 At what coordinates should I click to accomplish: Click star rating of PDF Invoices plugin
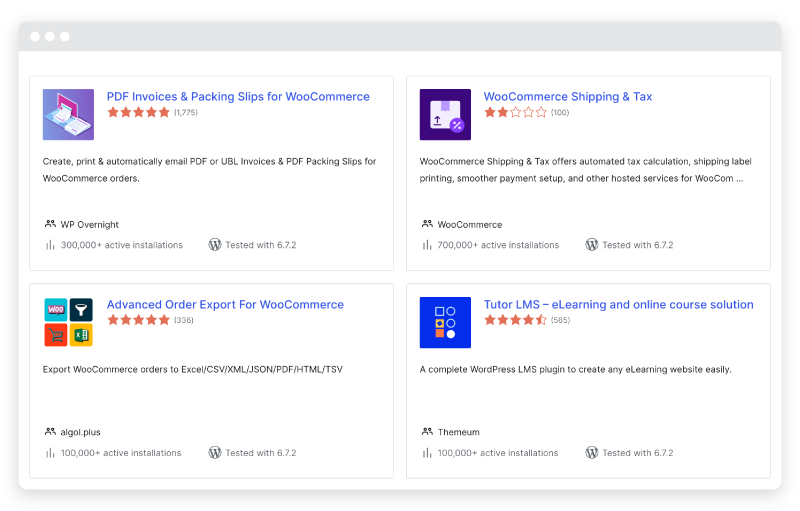point(138,112)
